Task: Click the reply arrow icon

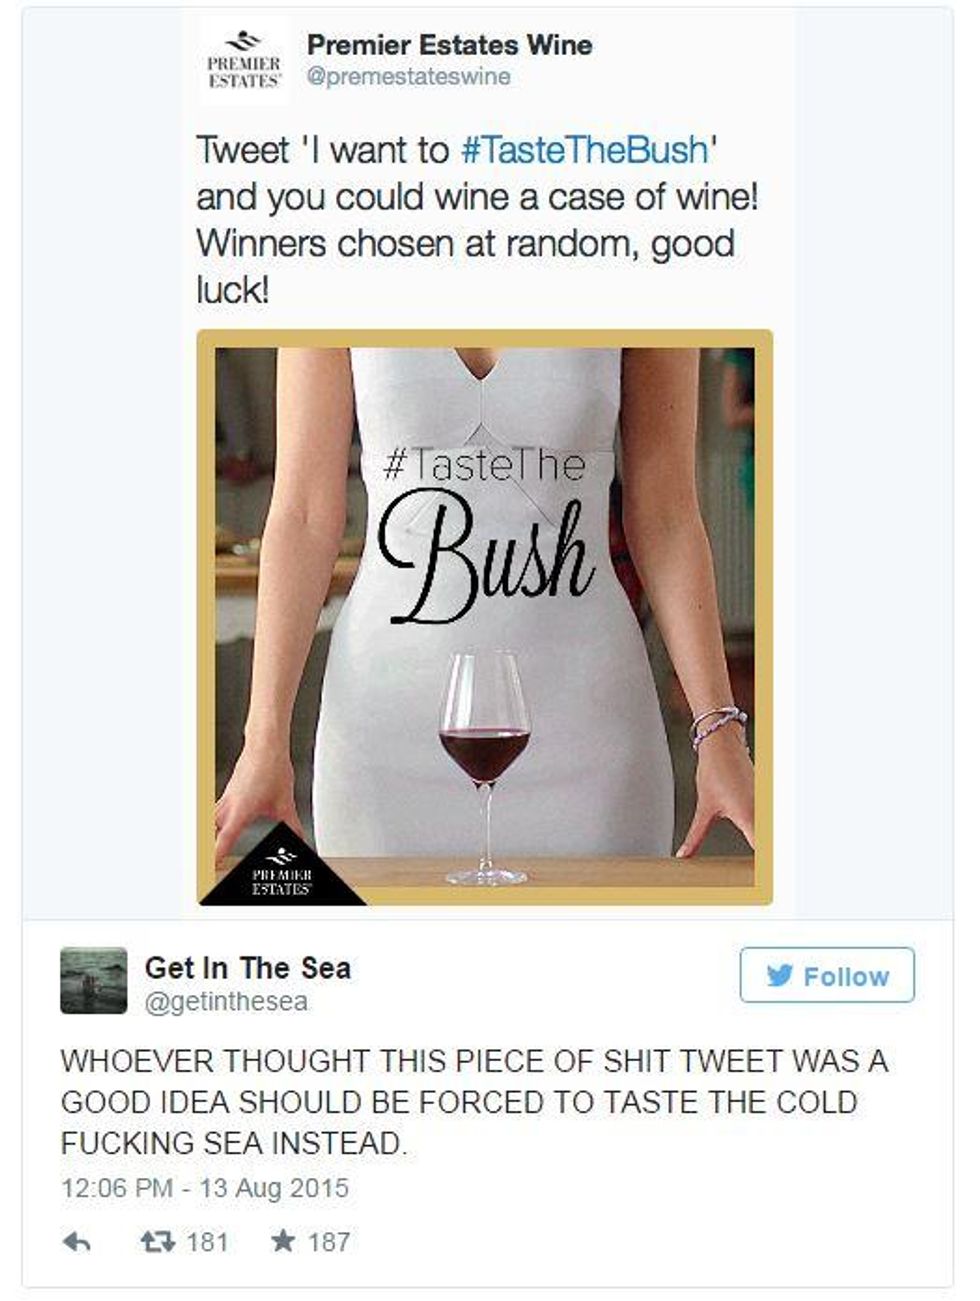Action: tap(77, 1242)
